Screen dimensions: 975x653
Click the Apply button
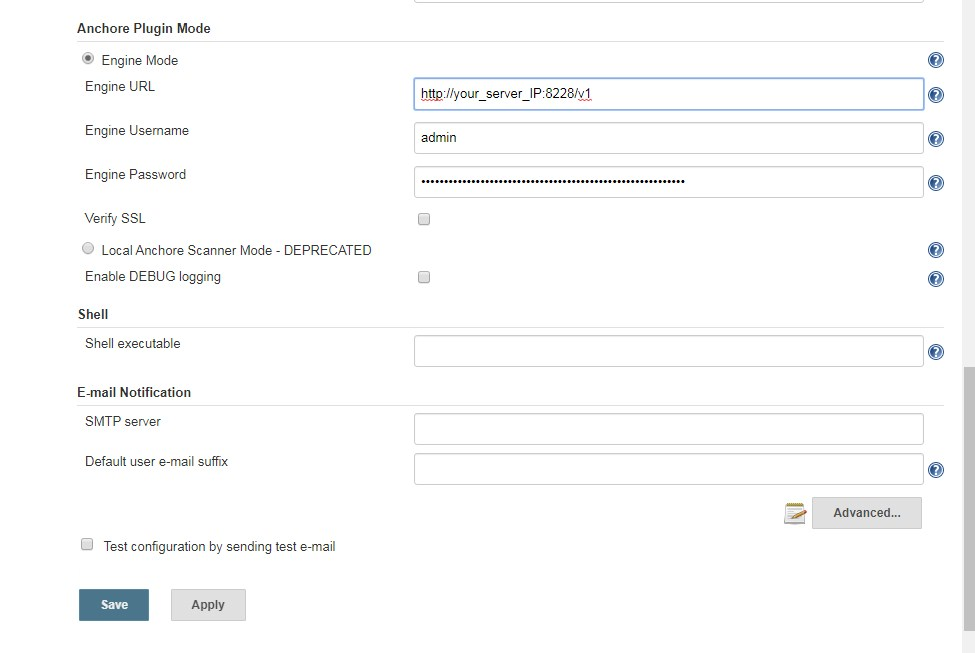tap(208, 605)
